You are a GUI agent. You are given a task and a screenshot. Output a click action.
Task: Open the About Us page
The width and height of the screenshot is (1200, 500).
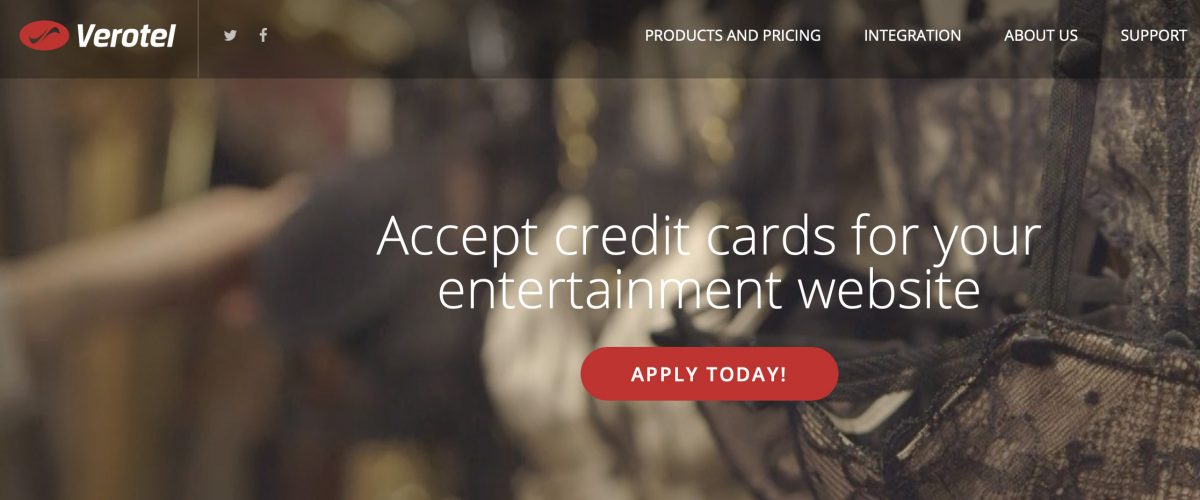pyautogui.click(x=1041, y=35)
